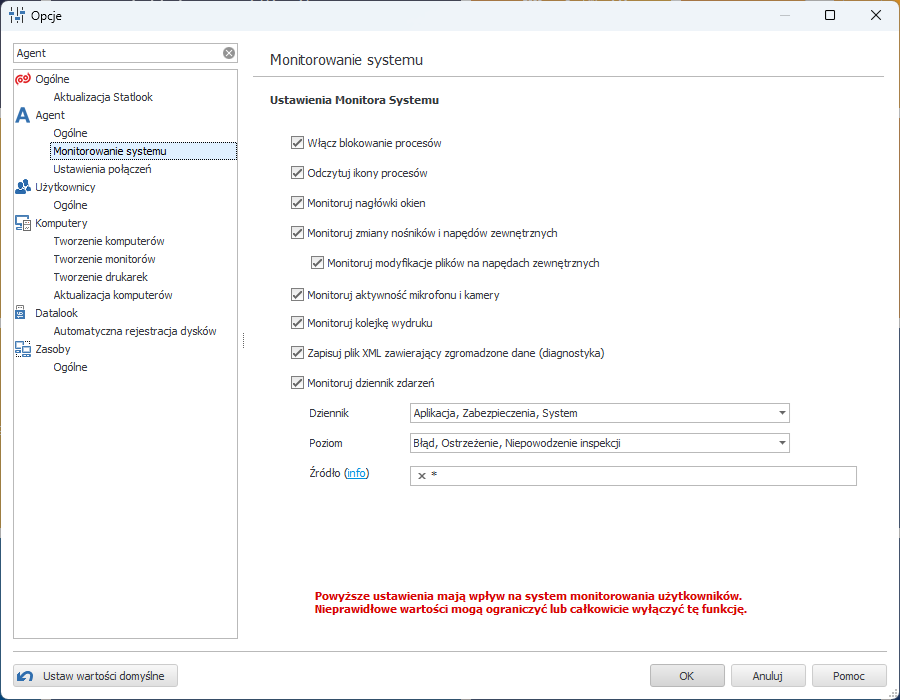Uncheck Monitoruj nagłówki okien
This screenshot has height=700, width=900.
(297, 203)
